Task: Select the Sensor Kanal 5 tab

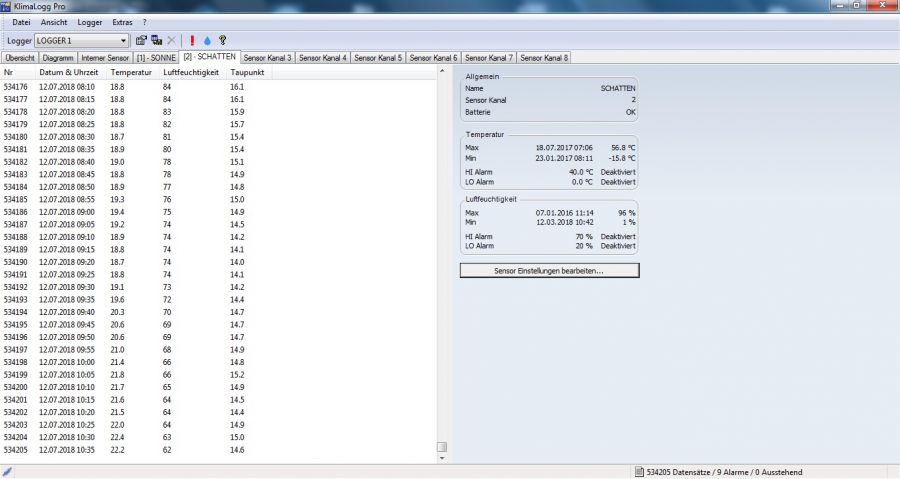Action: point(378,58)
